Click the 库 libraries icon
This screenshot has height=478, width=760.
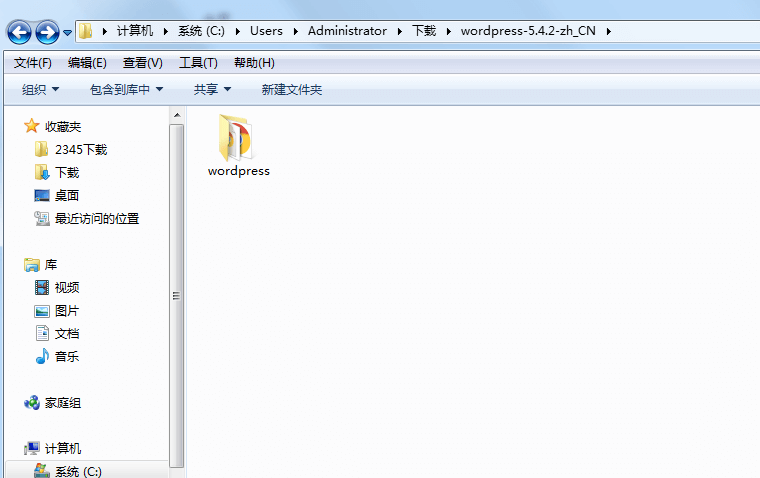(x=32, y=265)
